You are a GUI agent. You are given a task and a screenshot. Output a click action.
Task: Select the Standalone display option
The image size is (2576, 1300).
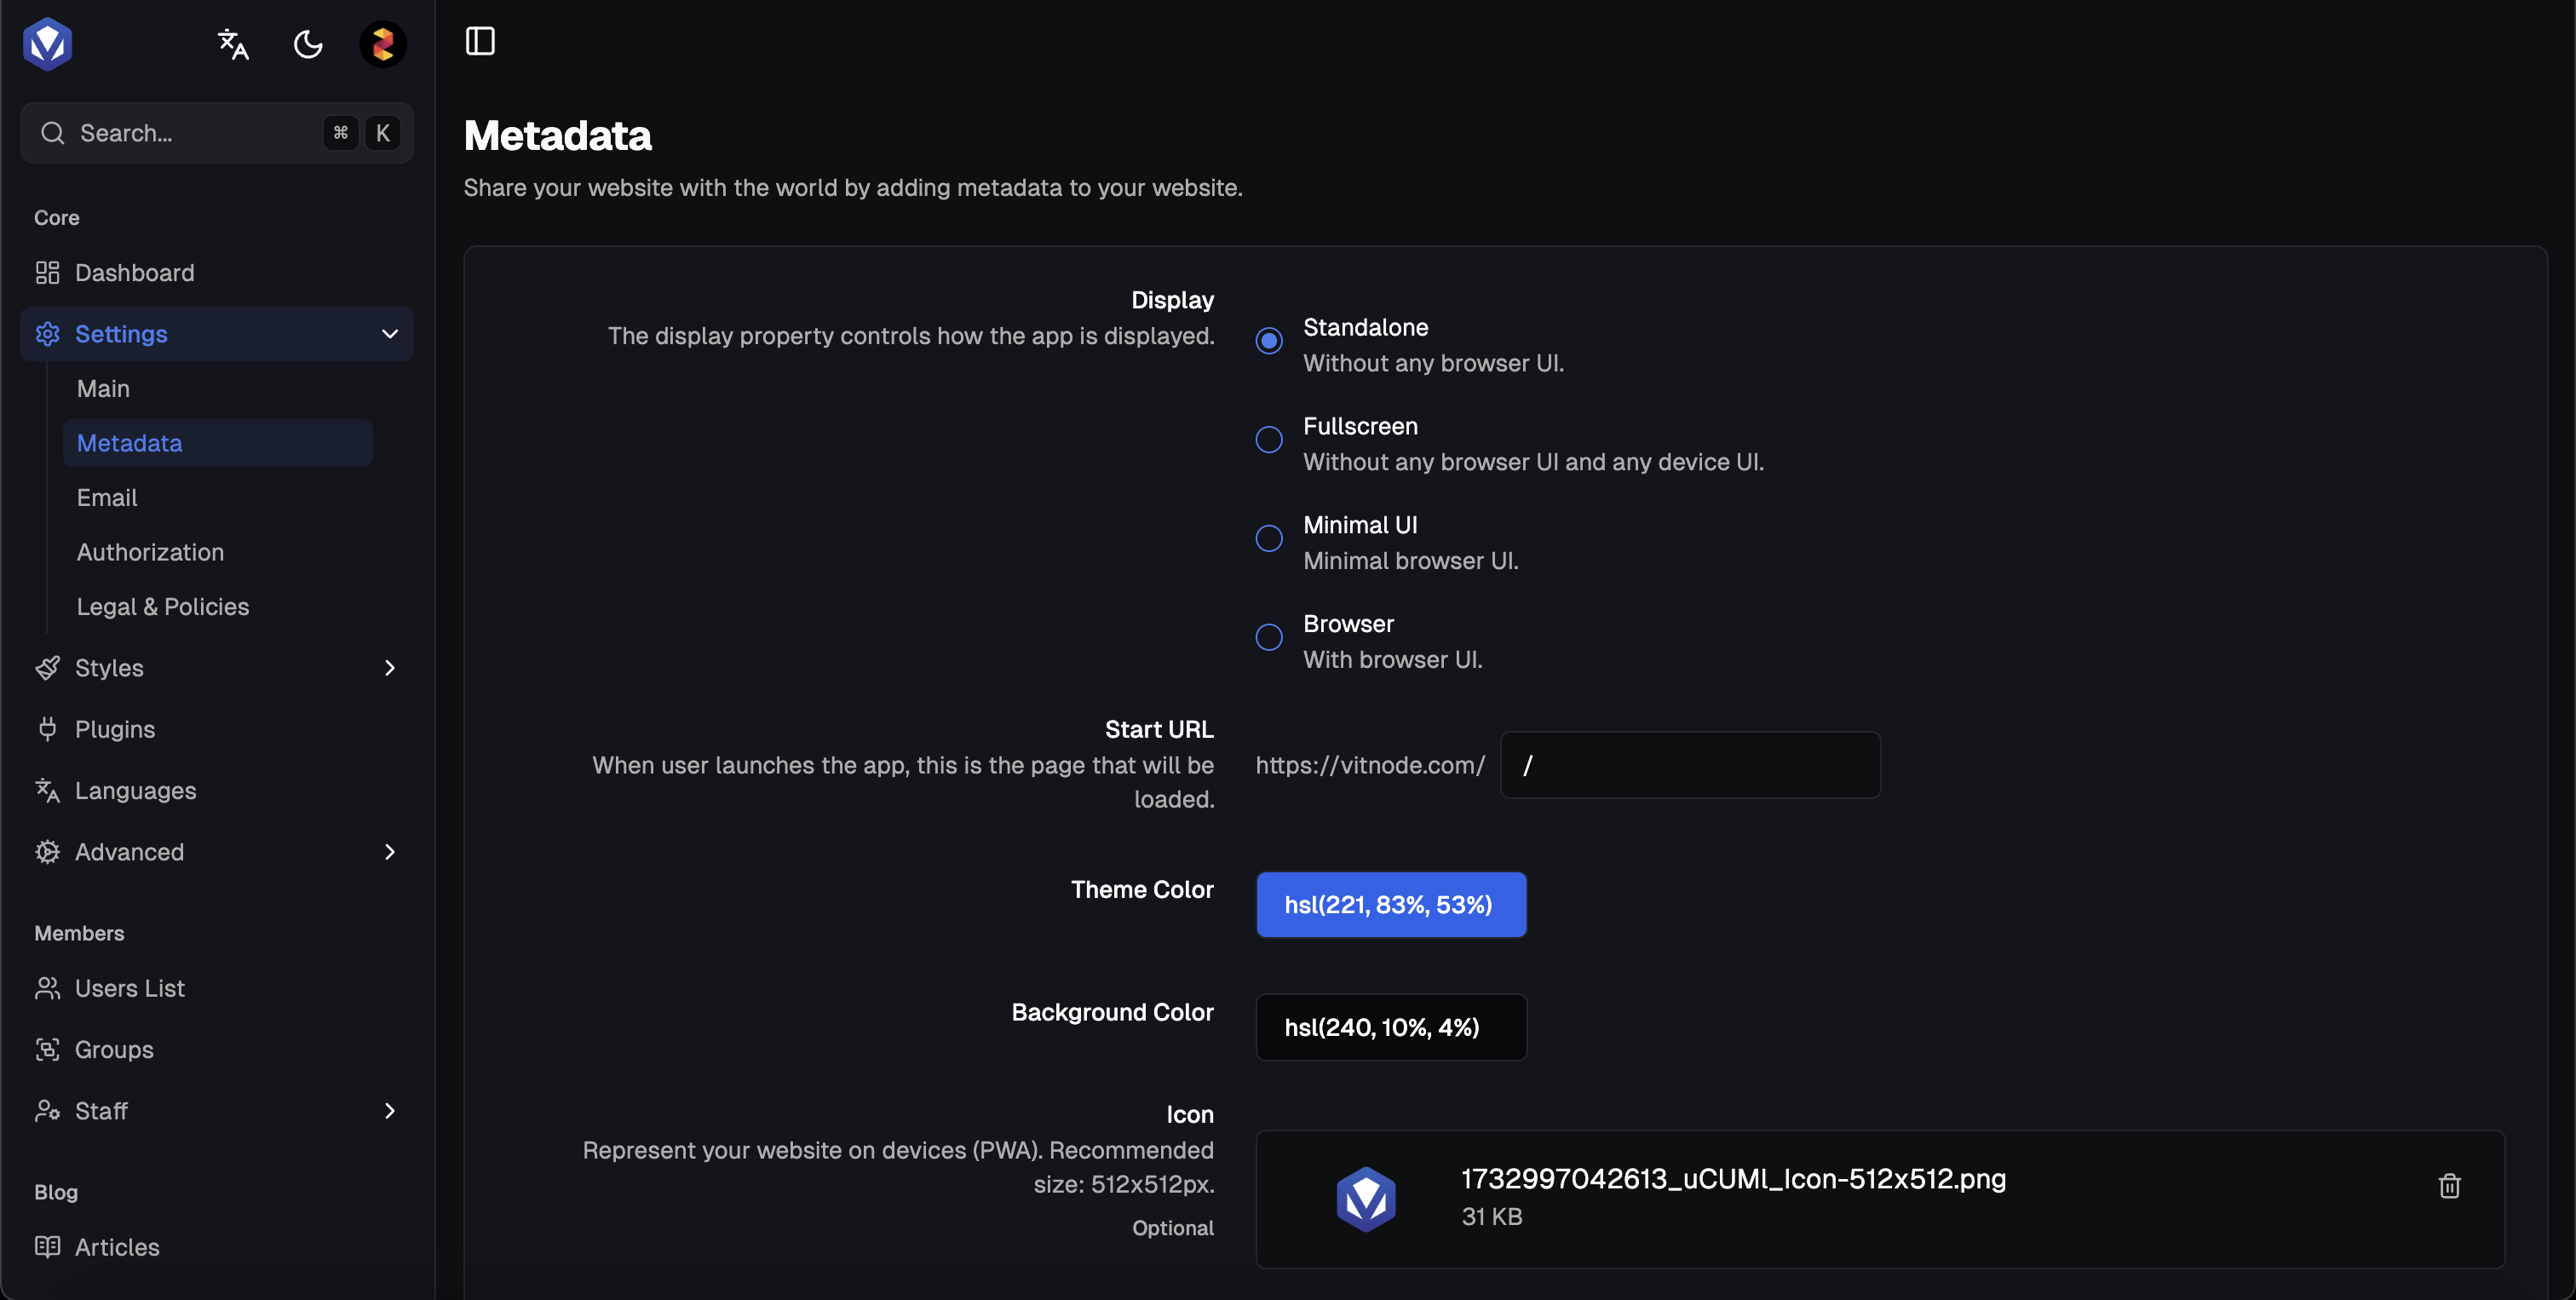pyautogui.click(x=1269, y=341)
